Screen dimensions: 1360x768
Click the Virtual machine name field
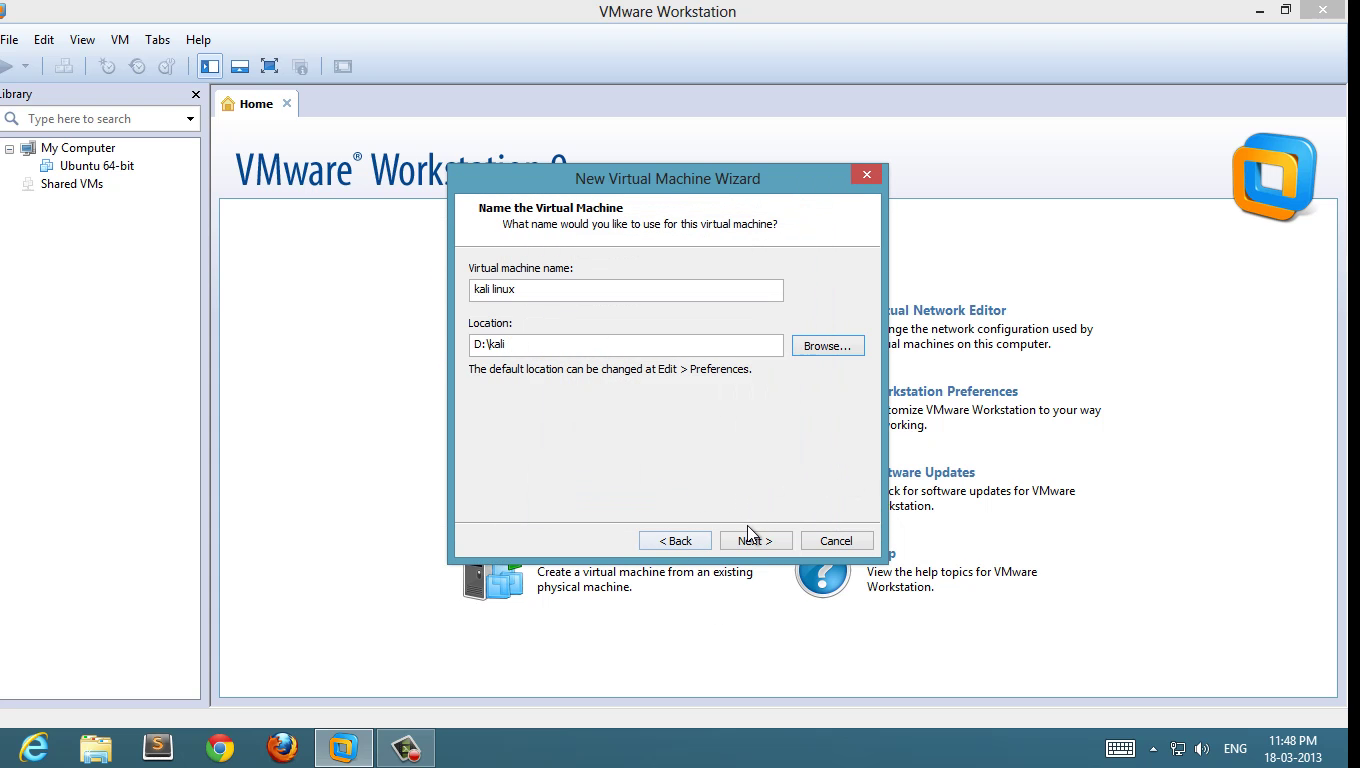coord(625,290)
